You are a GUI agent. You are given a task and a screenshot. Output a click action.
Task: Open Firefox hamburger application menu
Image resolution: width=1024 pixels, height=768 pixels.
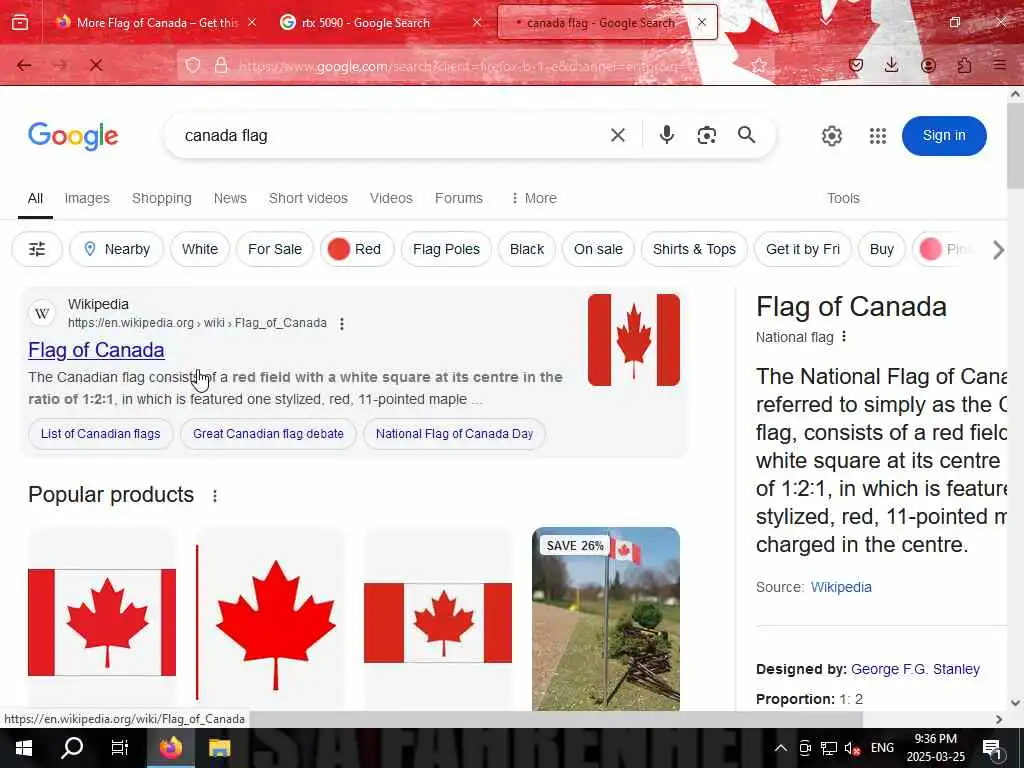click(999, 65)
